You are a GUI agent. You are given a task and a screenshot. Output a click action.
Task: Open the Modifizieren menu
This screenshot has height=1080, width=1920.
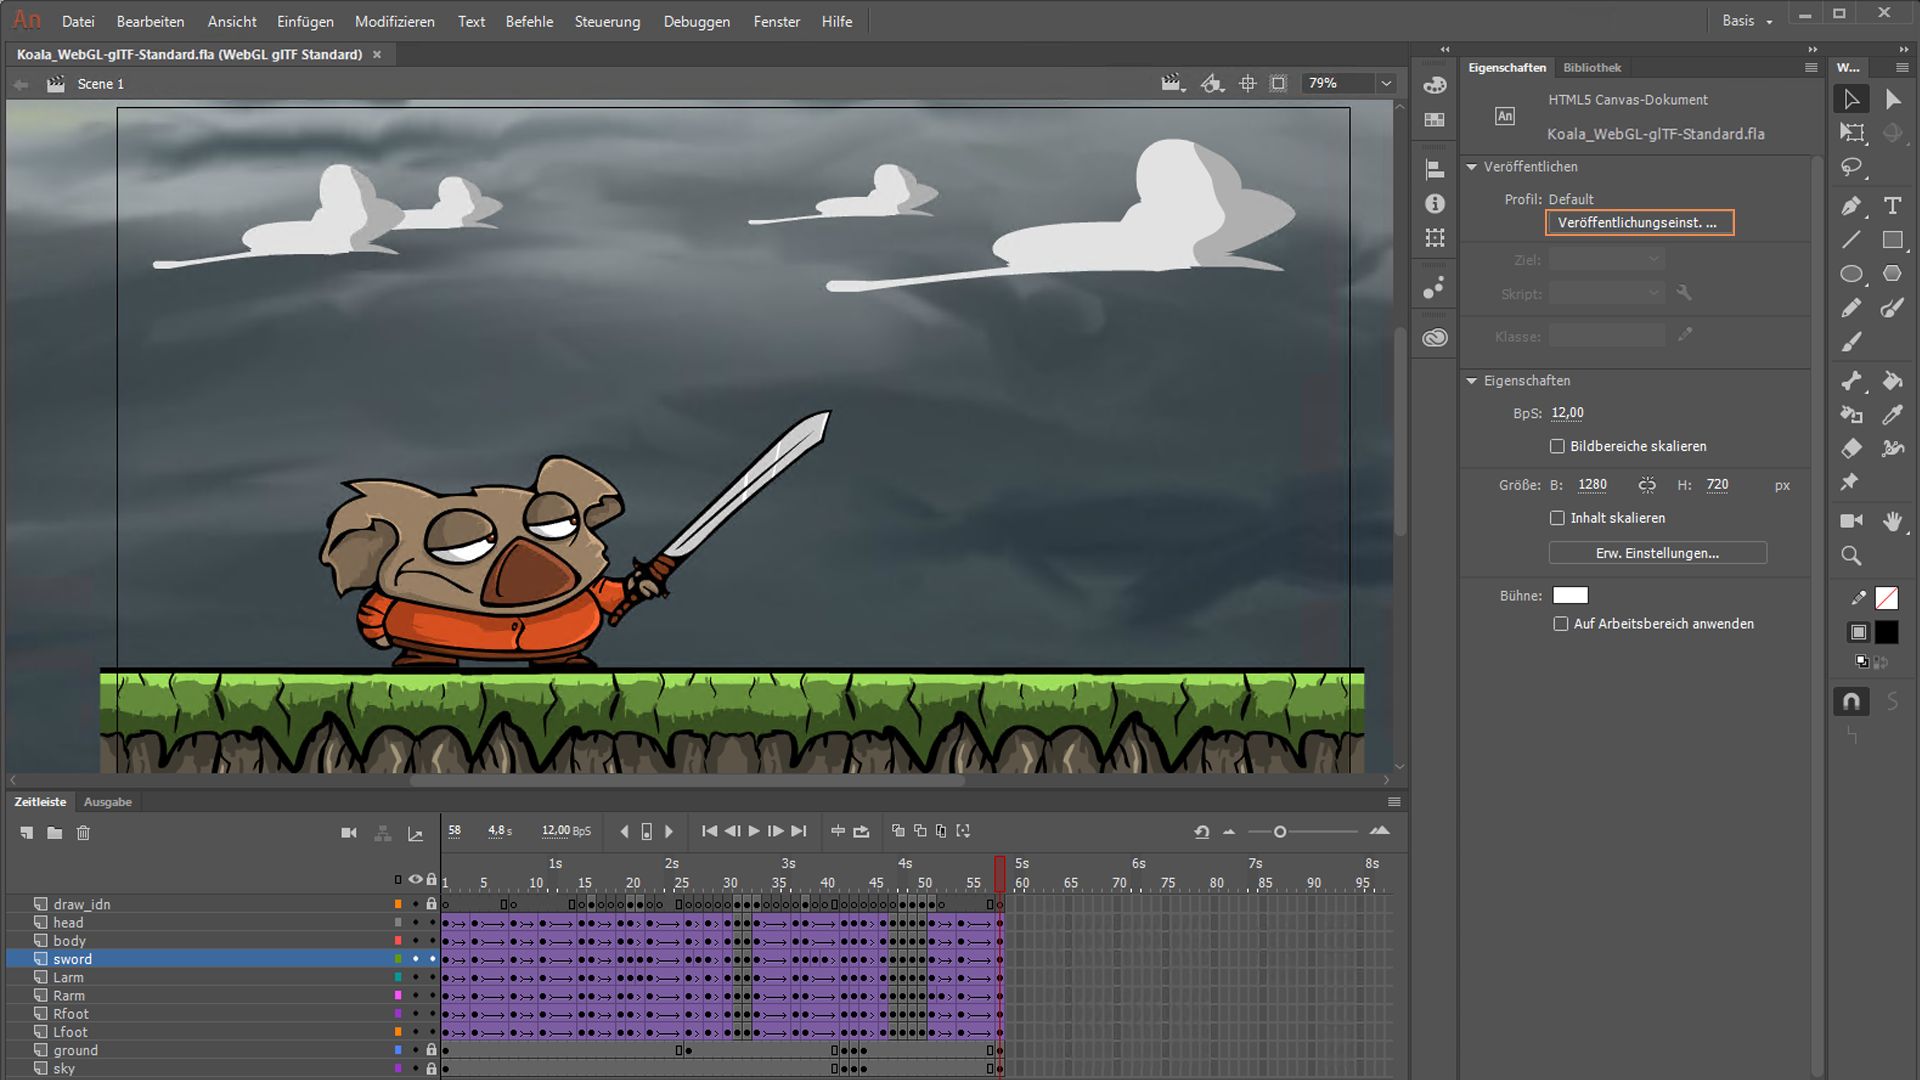394,21
